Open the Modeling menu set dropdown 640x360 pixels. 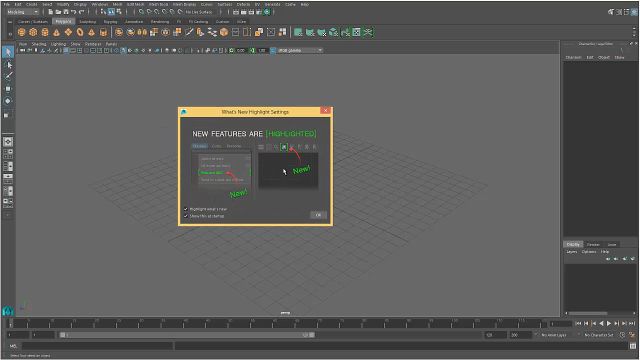click(23, 12)
